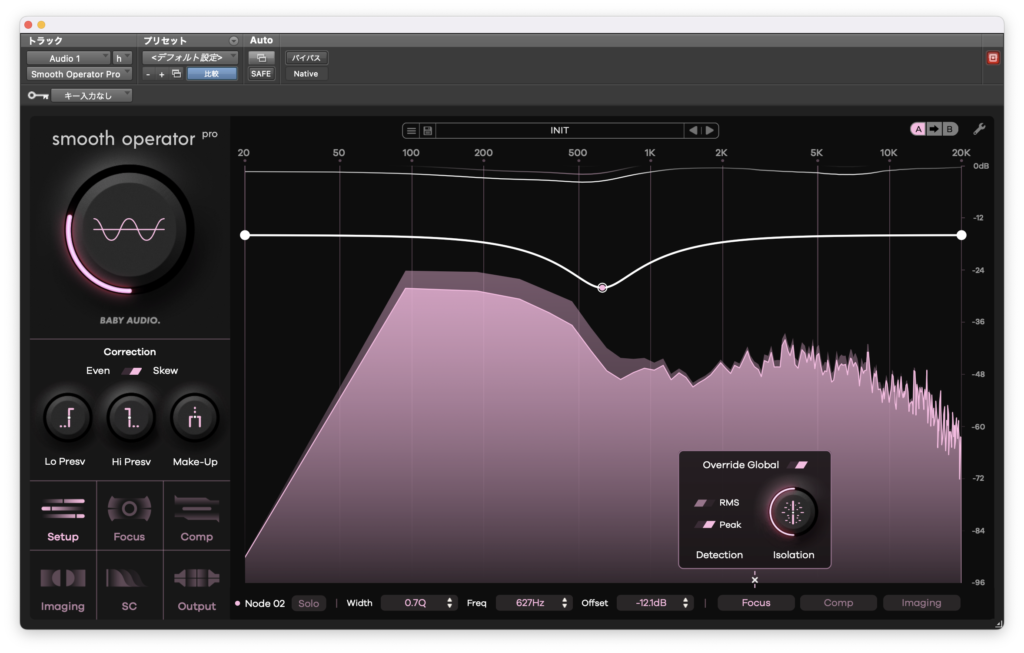Select the previous preset with minus button
This screenshot has height=653, width=1024.
(x=148, y=74)
